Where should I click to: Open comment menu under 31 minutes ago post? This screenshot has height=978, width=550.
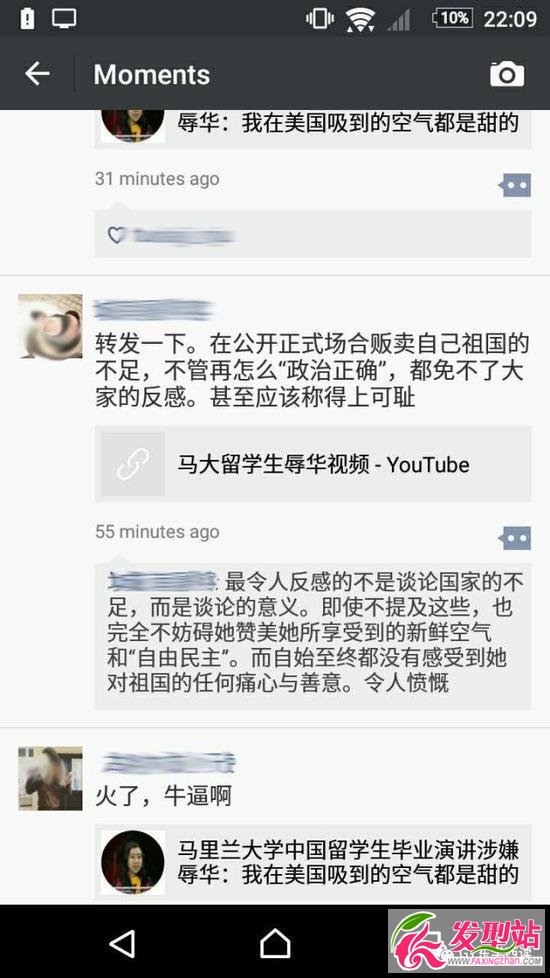(514, 185)
